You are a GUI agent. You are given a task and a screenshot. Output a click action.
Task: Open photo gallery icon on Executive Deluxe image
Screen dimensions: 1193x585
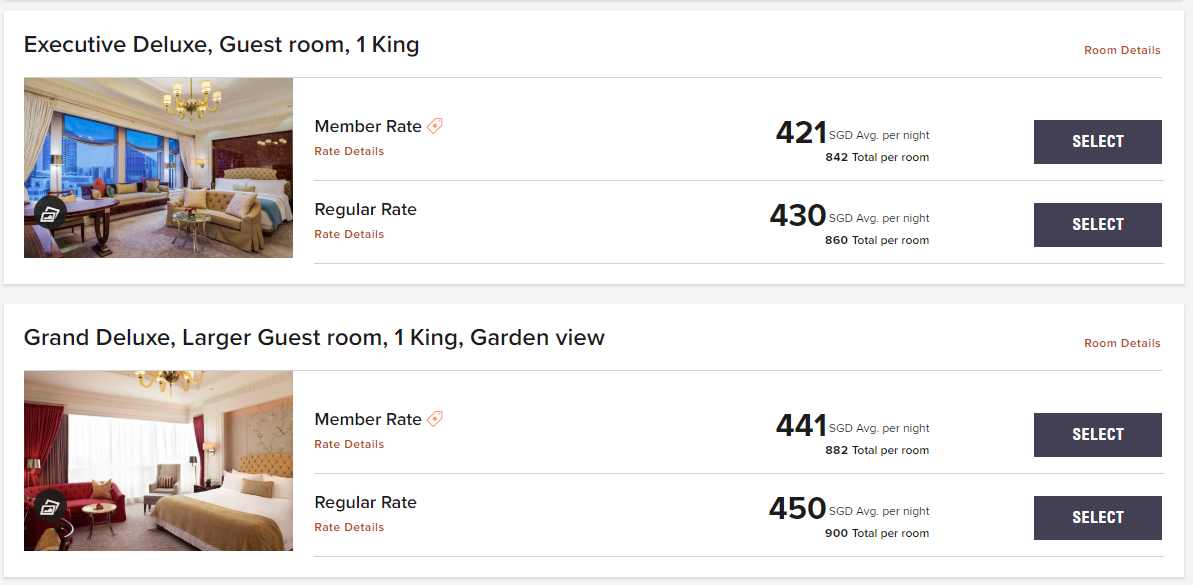pyautogui.click(x=50, y=213)
